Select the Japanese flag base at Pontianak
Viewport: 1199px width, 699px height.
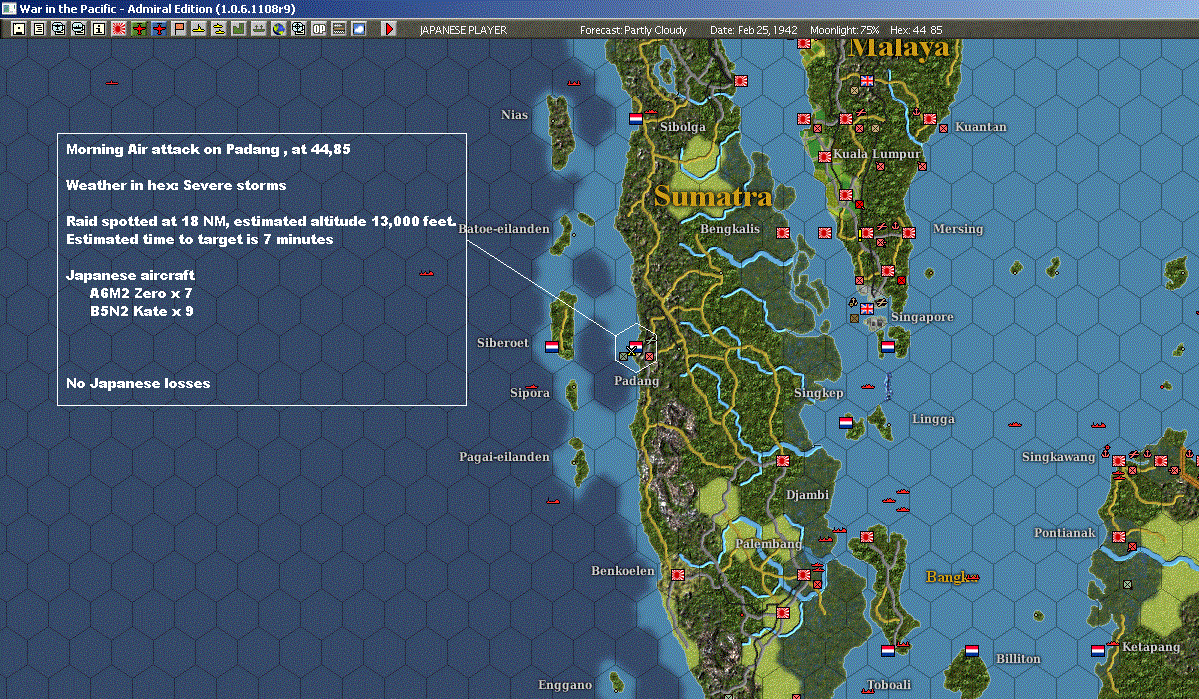tap(1119, 538)
